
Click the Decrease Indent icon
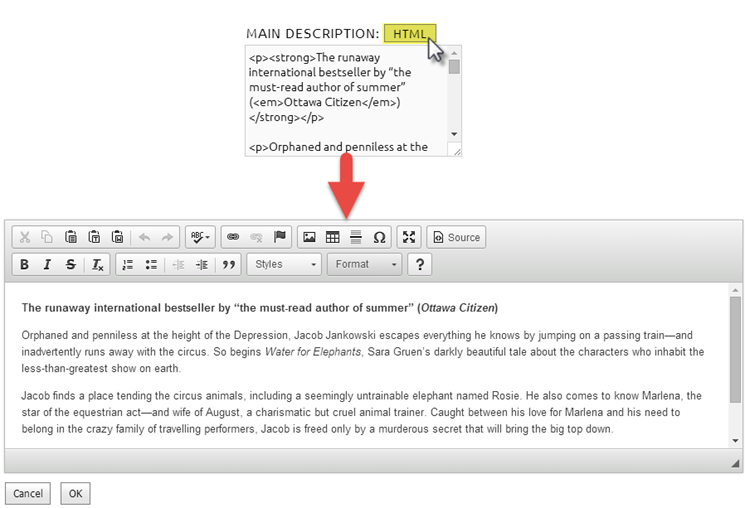click(178, 264)
